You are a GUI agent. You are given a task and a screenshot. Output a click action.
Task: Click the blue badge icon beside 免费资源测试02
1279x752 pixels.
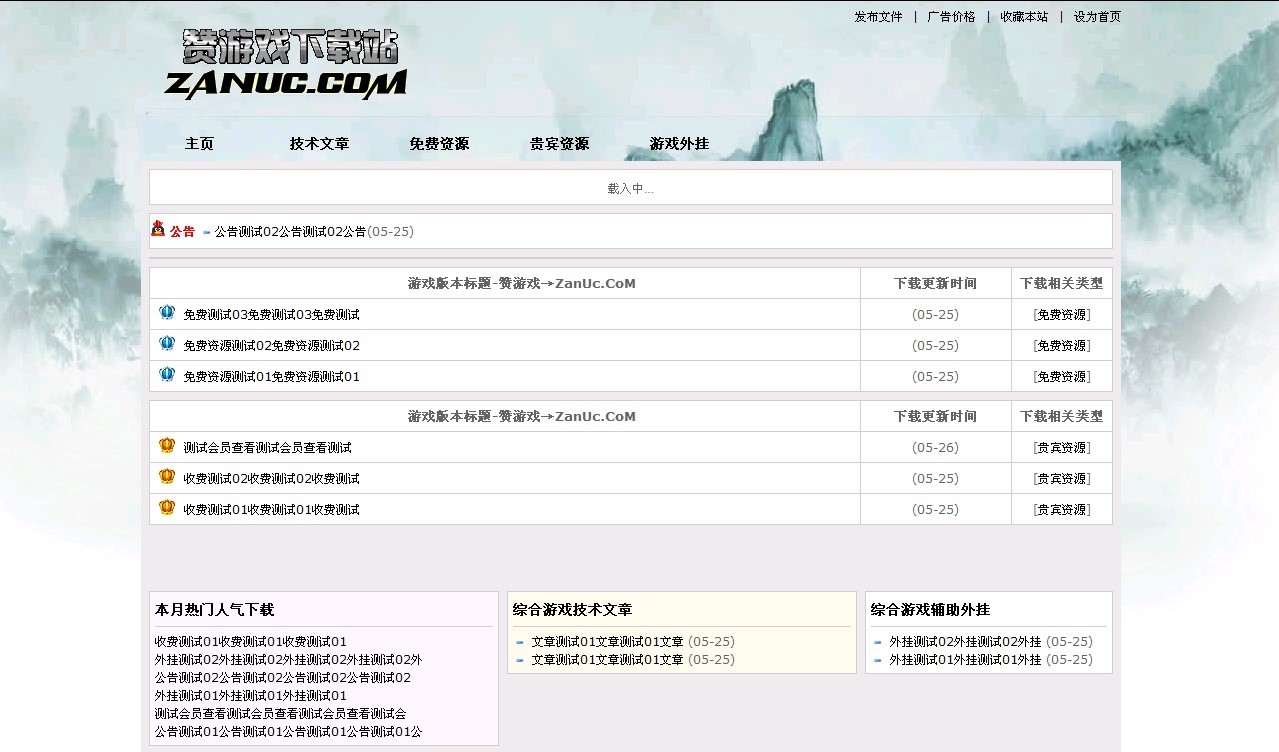click(x=167, y=344)
